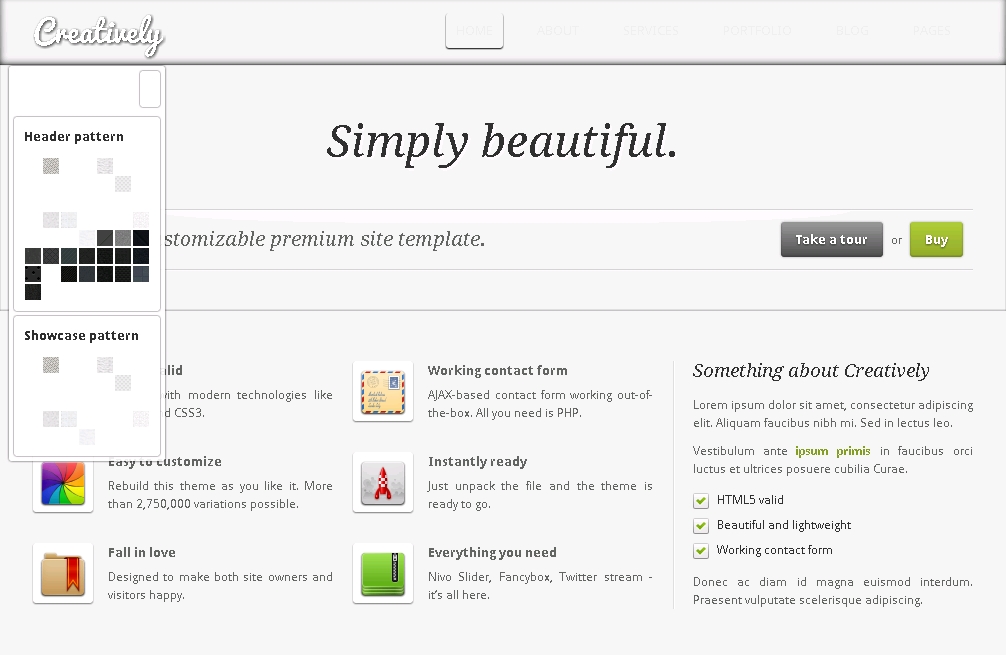Toggle the style panel's small white button
The height and width of the screenshot is (655, 1006).
[x=149, y=89]
